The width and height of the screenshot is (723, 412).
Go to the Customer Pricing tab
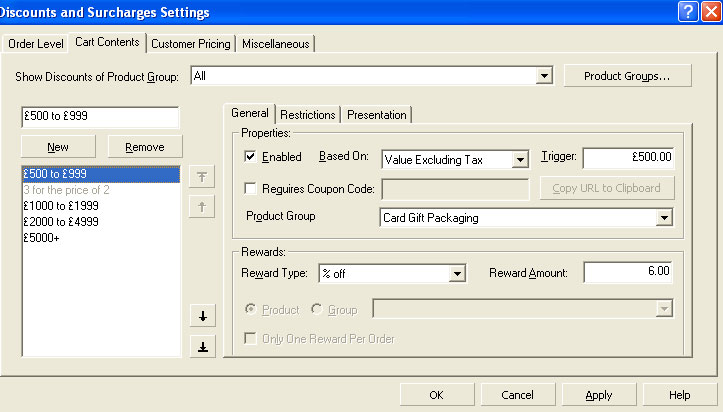193,43
